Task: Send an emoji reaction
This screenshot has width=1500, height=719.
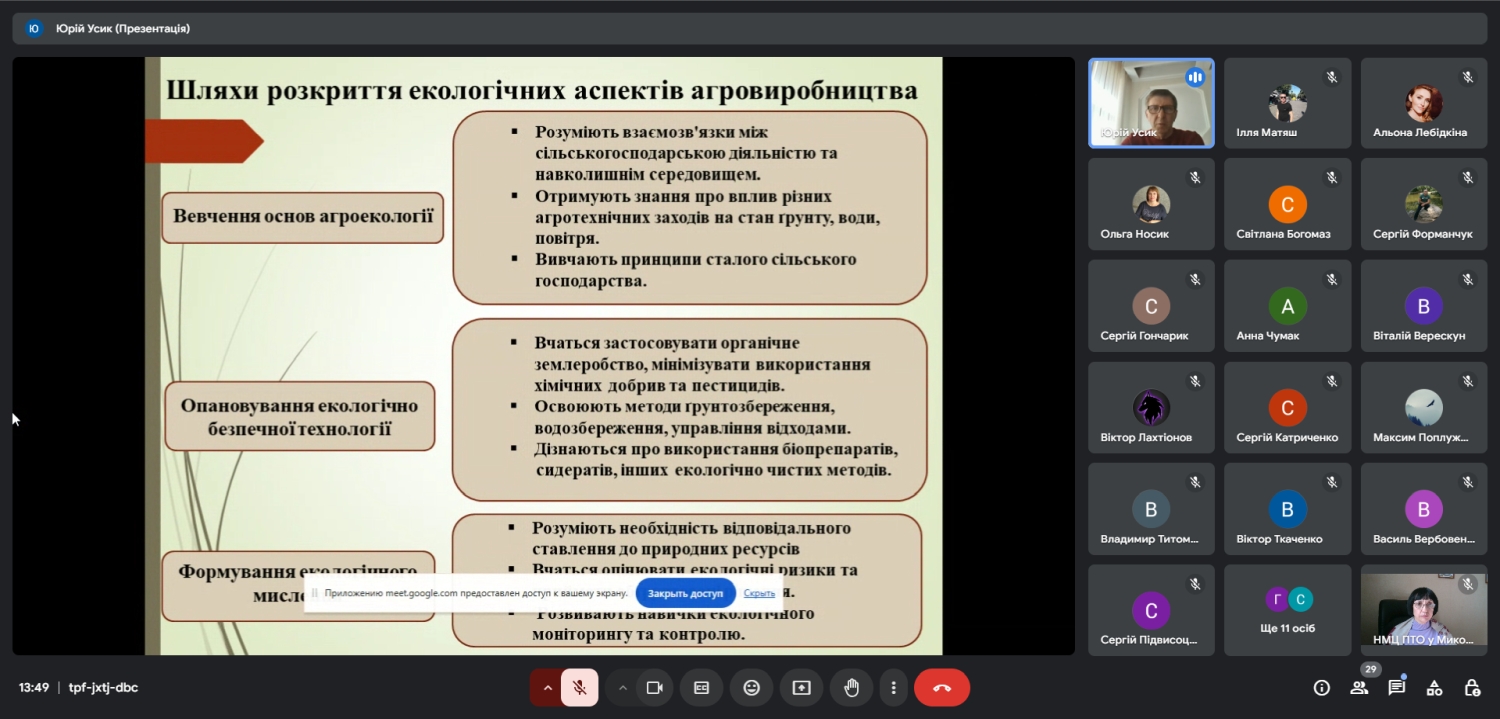Action: [752, 688]
